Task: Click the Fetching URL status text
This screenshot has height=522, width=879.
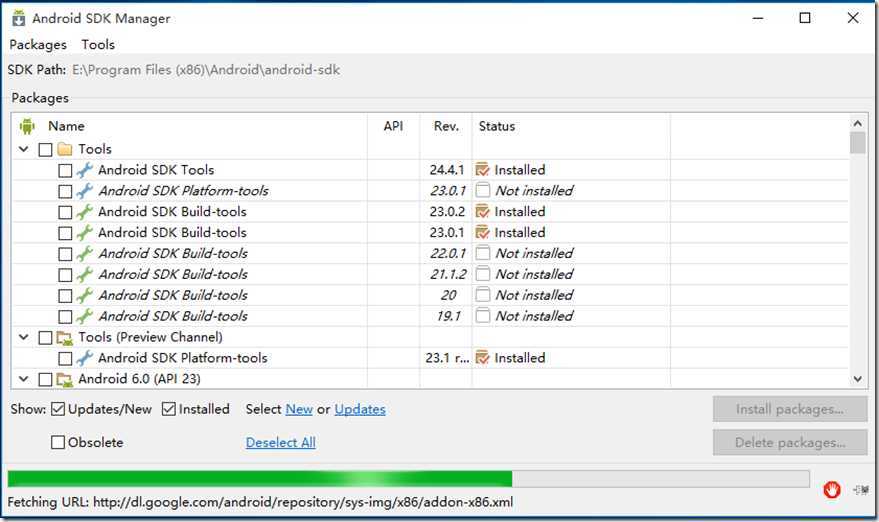Action: click(260, 502)
